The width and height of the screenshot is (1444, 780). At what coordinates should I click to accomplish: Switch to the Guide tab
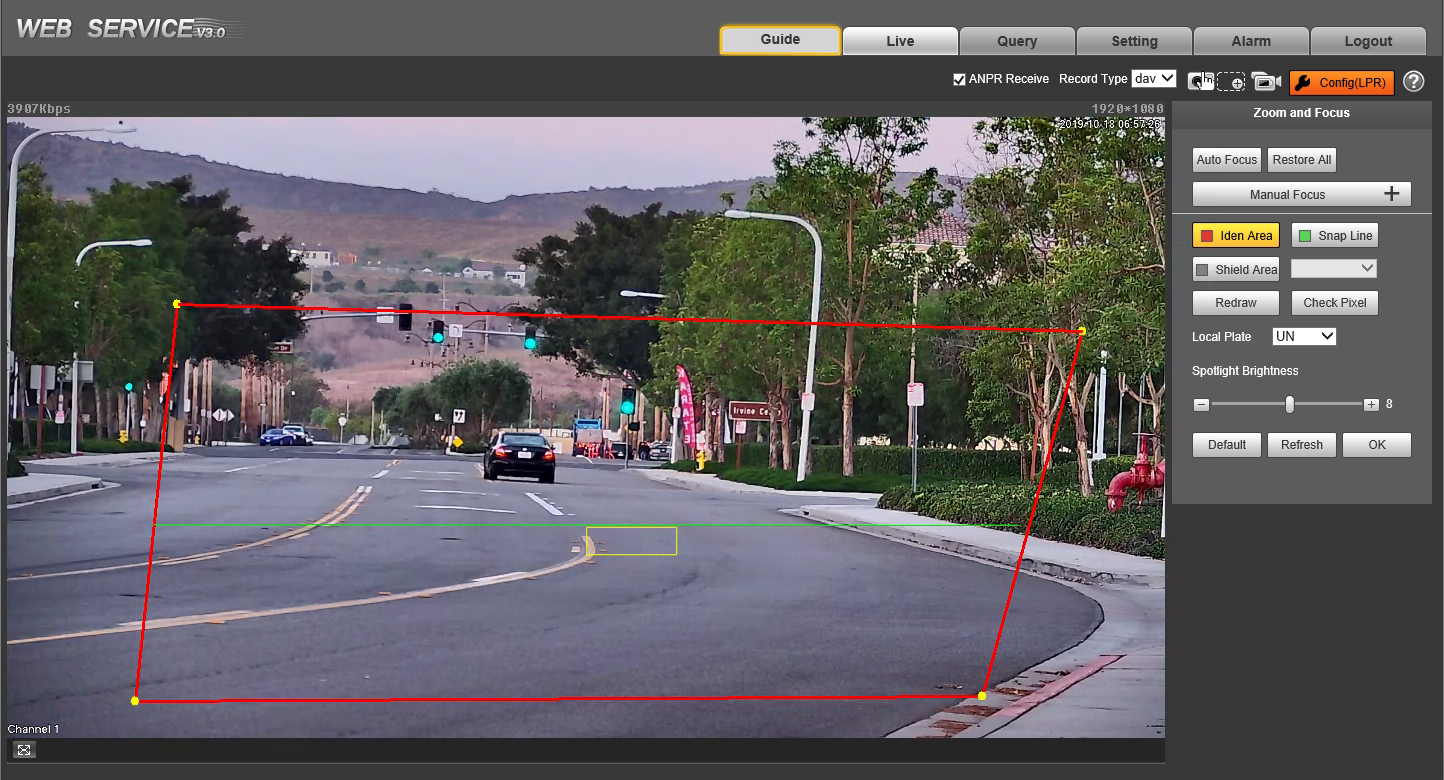coord(780,40)
